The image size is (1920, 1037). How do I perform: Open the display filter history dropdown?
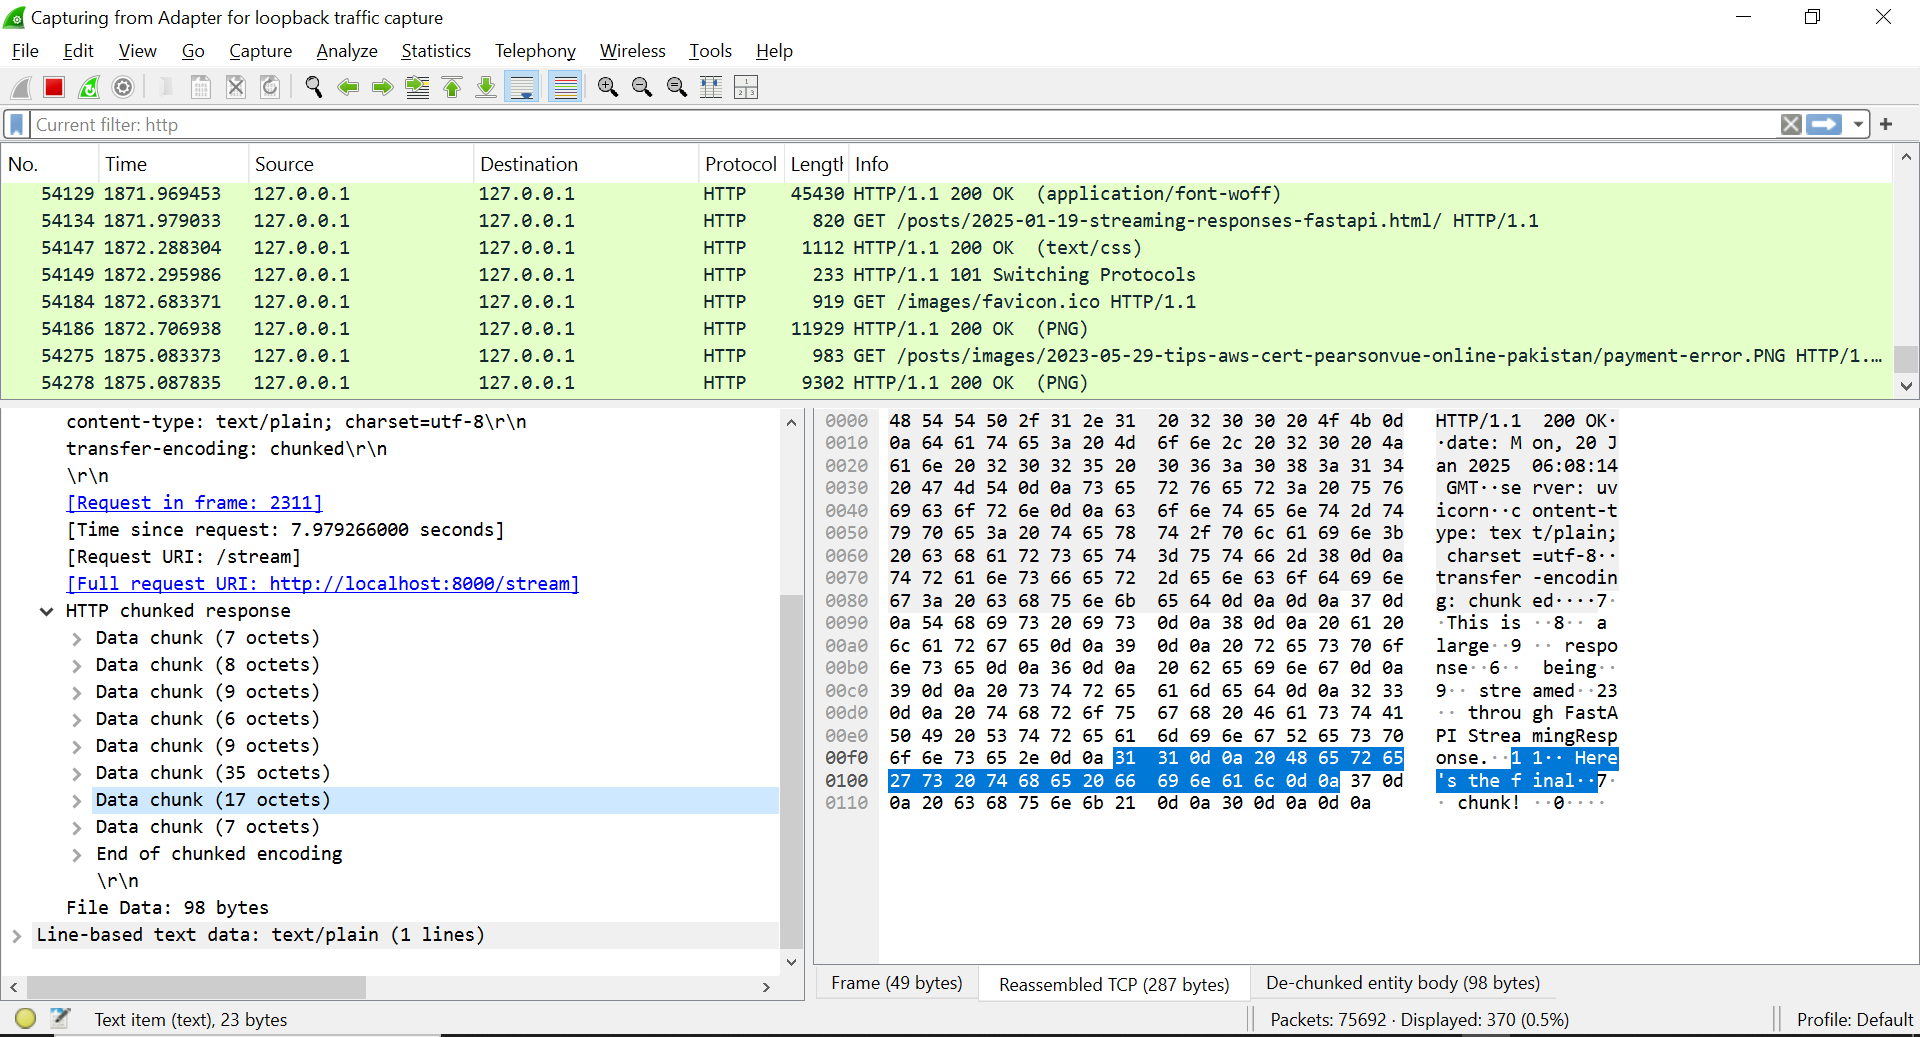1858,125
